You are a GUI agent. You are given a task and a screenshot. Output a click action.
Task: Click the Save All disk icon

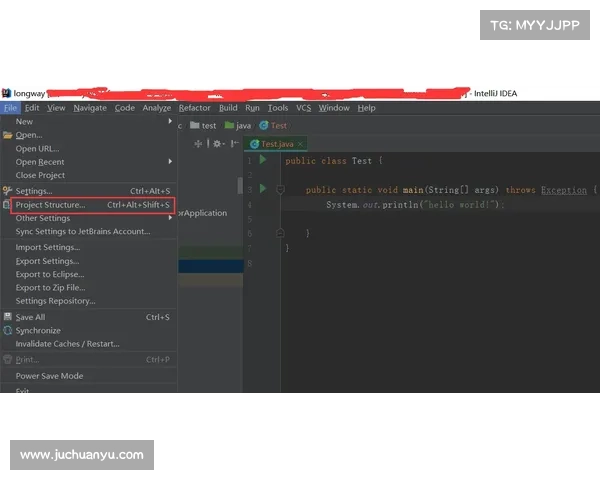coord(8,317)
